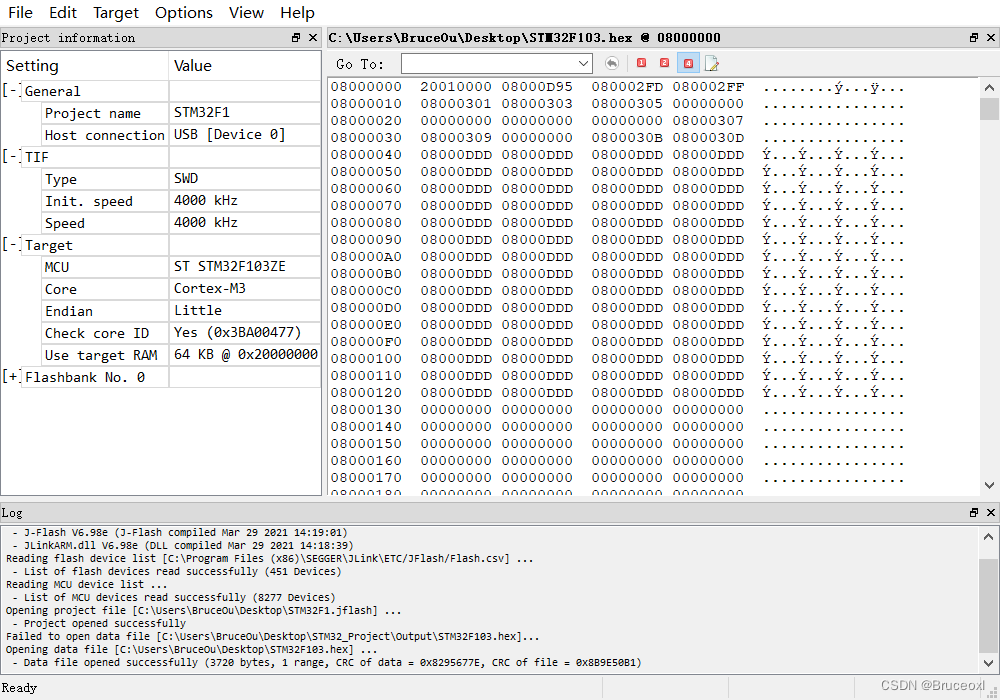Open the Options menu

click(184, 13)
